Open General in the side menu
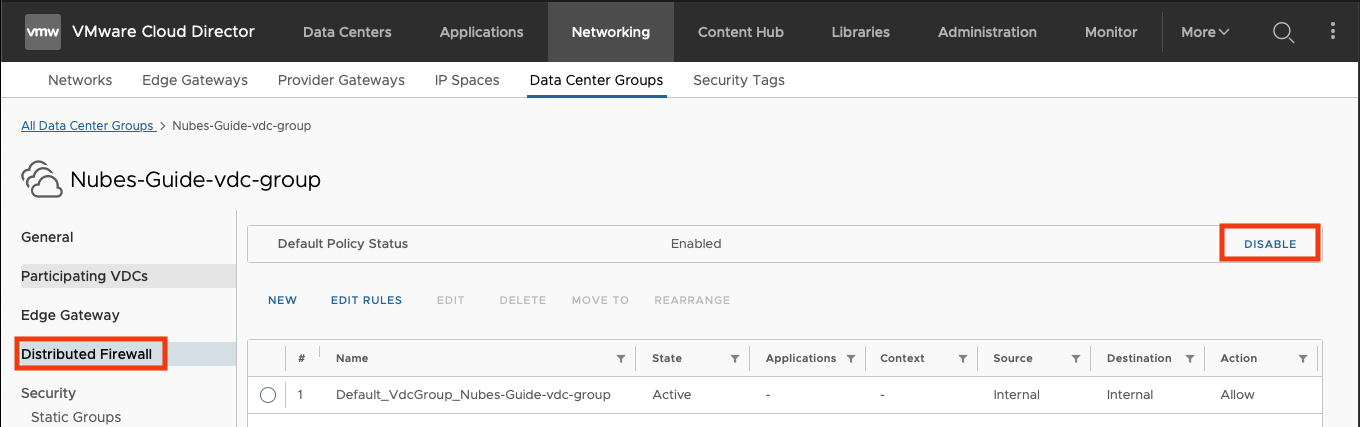This screenshot has width=1360, height=427. click(47, 237)
